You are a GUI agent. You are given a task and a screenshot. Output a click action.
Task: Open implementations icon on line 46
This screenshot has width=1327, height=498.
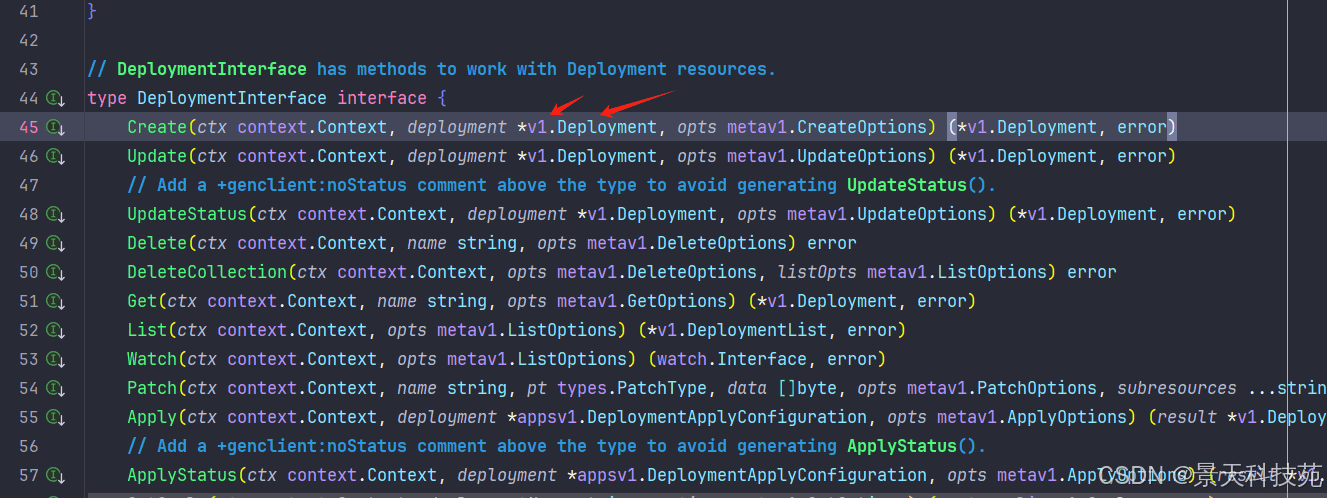pyautogui.click(x=56, y=156)
